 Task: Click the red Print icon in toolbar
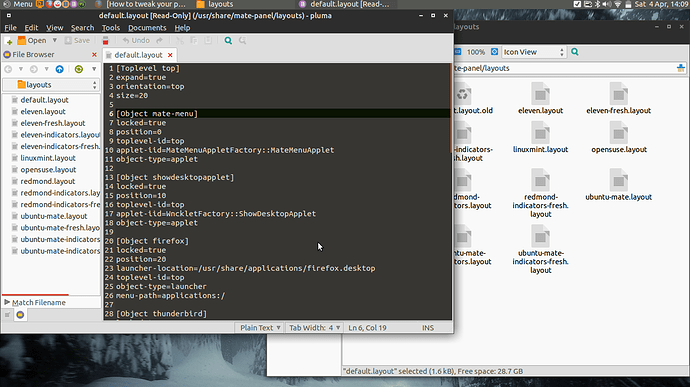[x=106, y=41]
